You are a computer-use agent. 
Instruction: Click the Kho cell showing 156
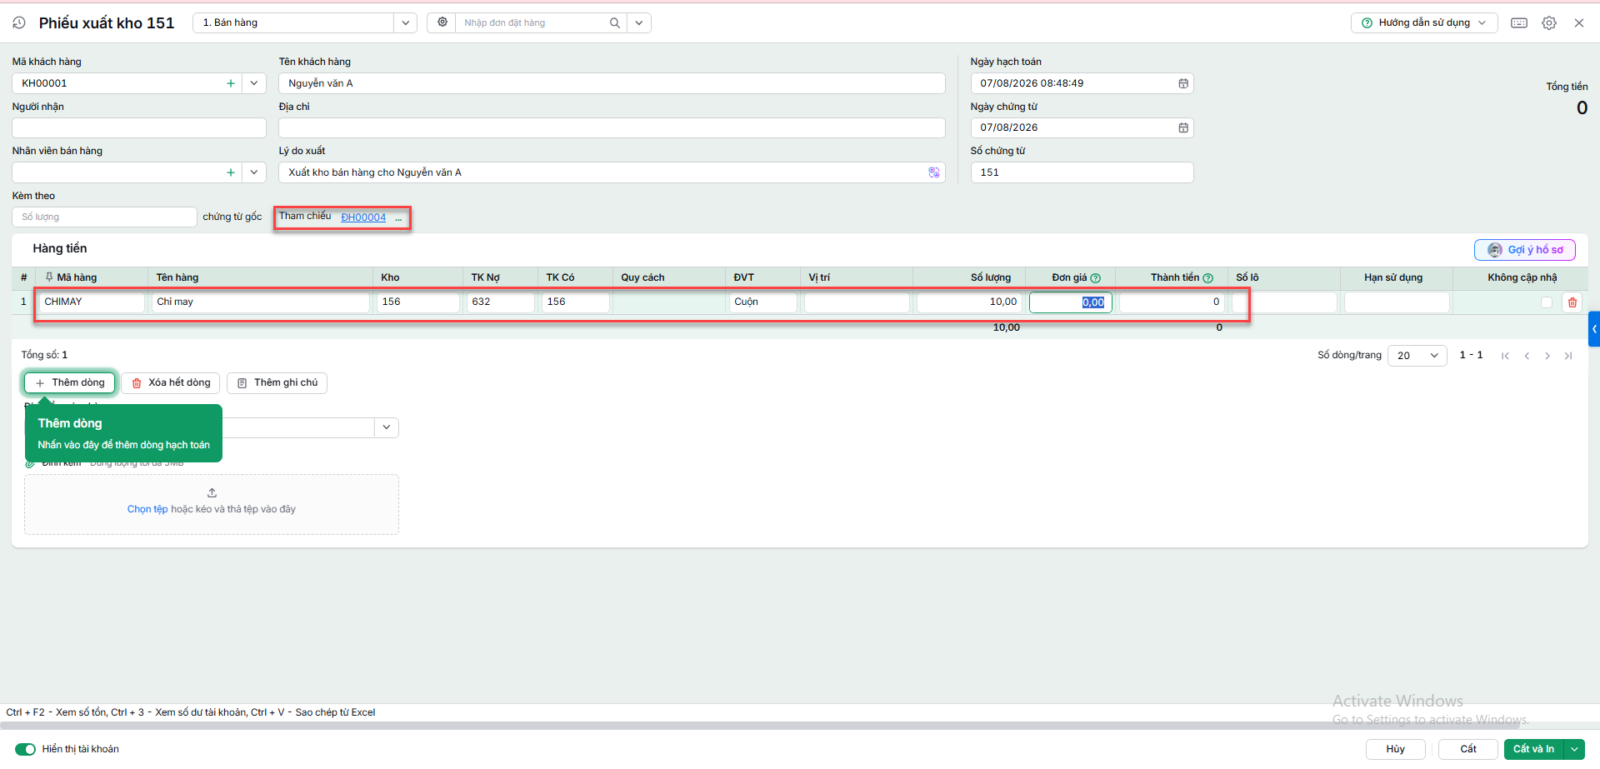(x=418, y=302)
